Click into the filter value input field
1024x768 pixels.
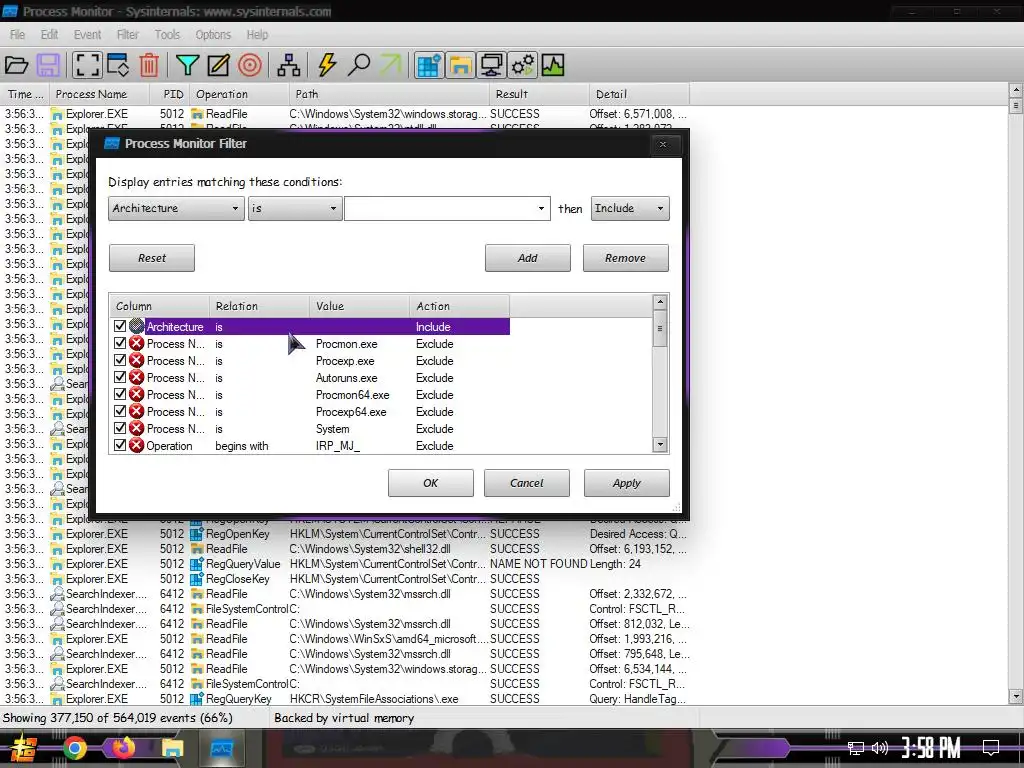[440, 208]
